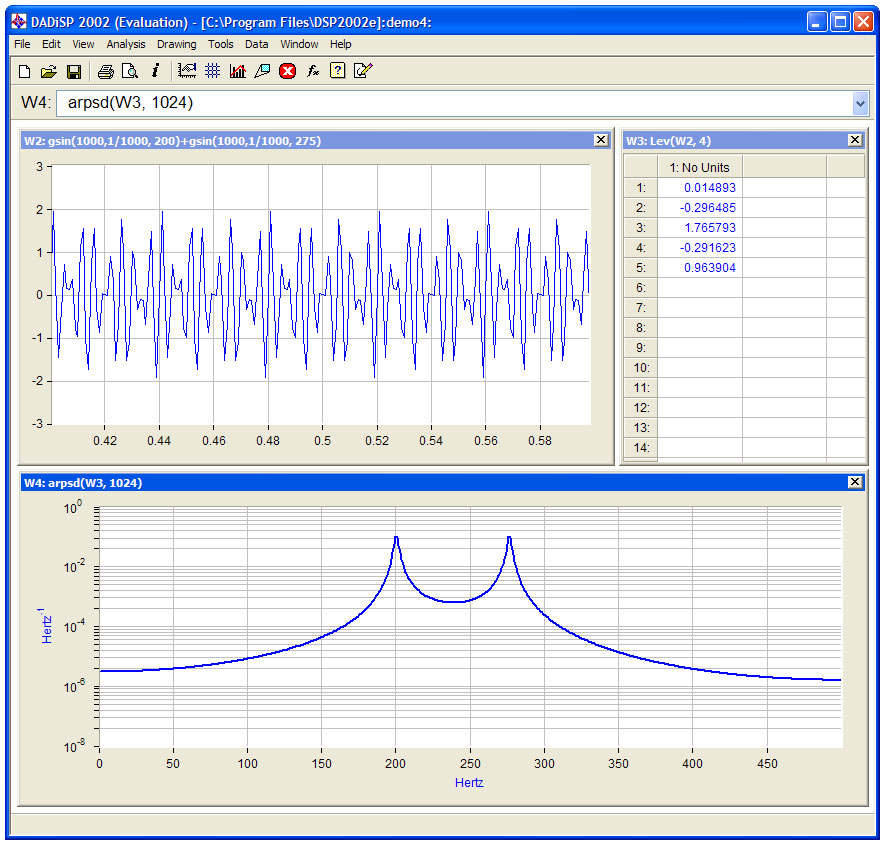Image resolution: width=885 pixels, height=845 pixels.
Task: Click the notepad with pencil icon
Action: click(362, 71)
